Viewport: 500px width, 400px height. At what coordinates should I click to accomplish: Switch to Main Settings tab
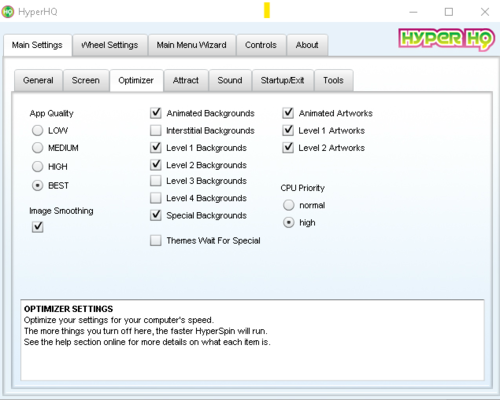[x=37, y=45]
